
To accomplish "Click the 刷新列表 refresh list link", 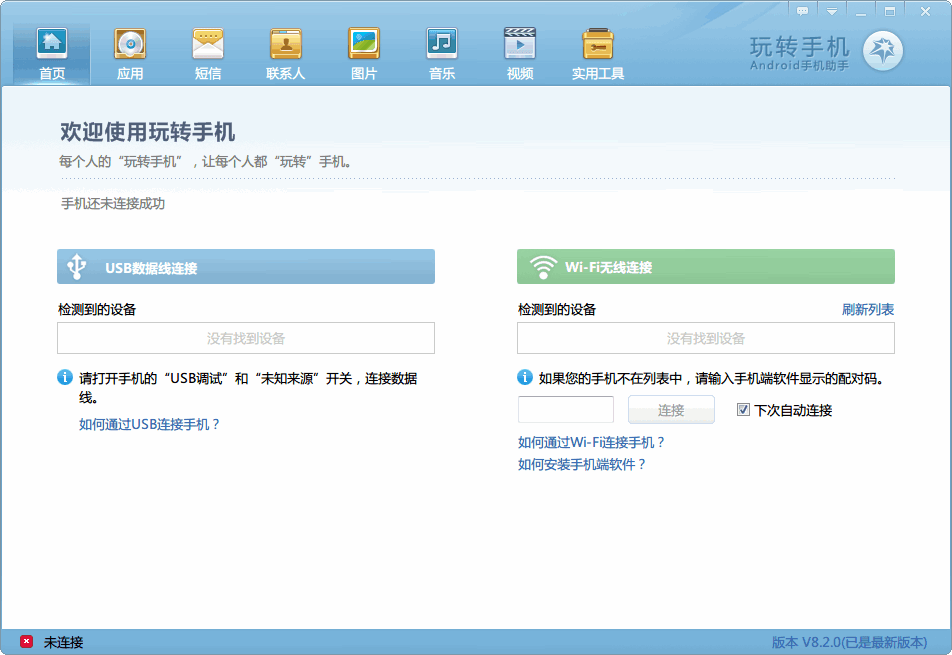I will [x=867, y=310].
